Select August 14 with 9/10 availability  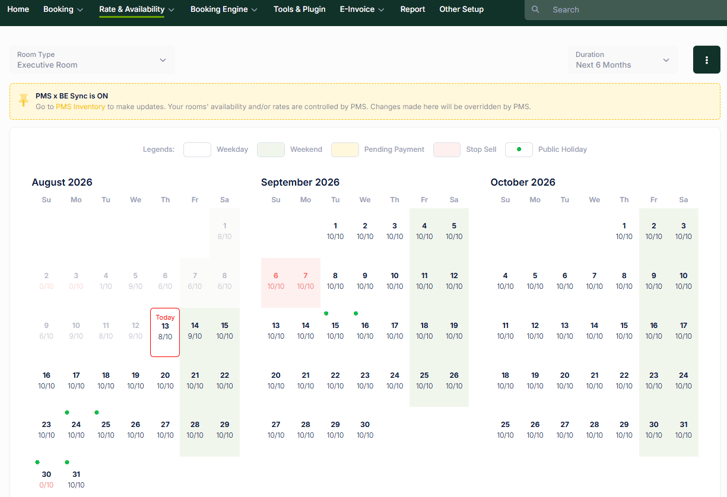click(195, 332)
